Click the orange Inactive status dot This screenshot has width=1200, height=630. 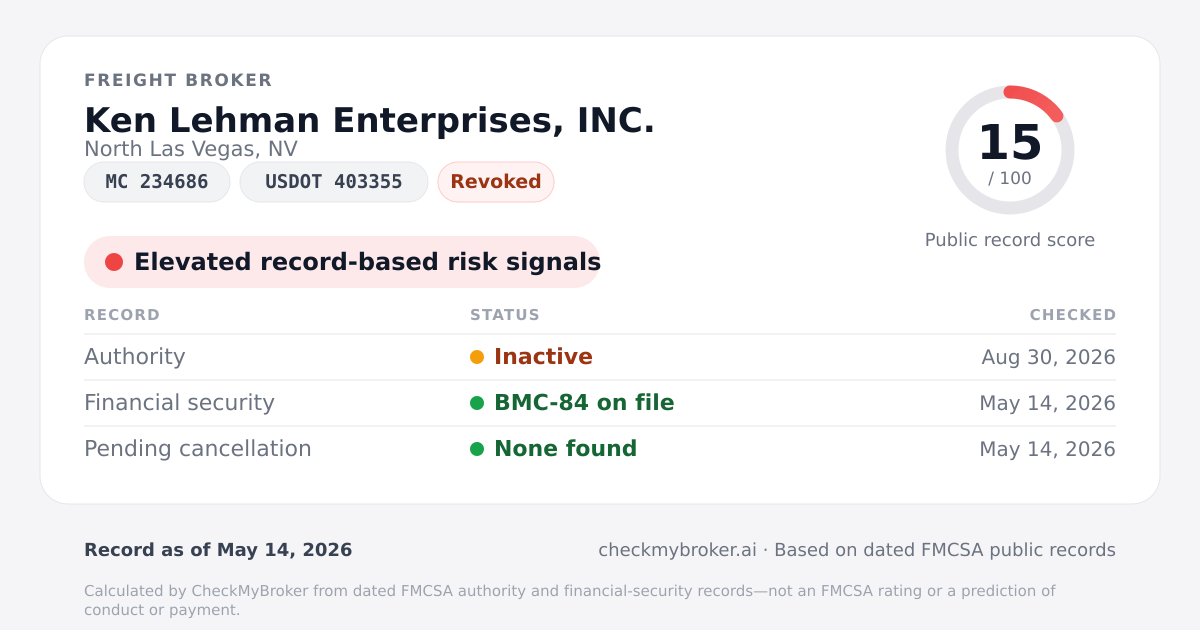point(477,357)
